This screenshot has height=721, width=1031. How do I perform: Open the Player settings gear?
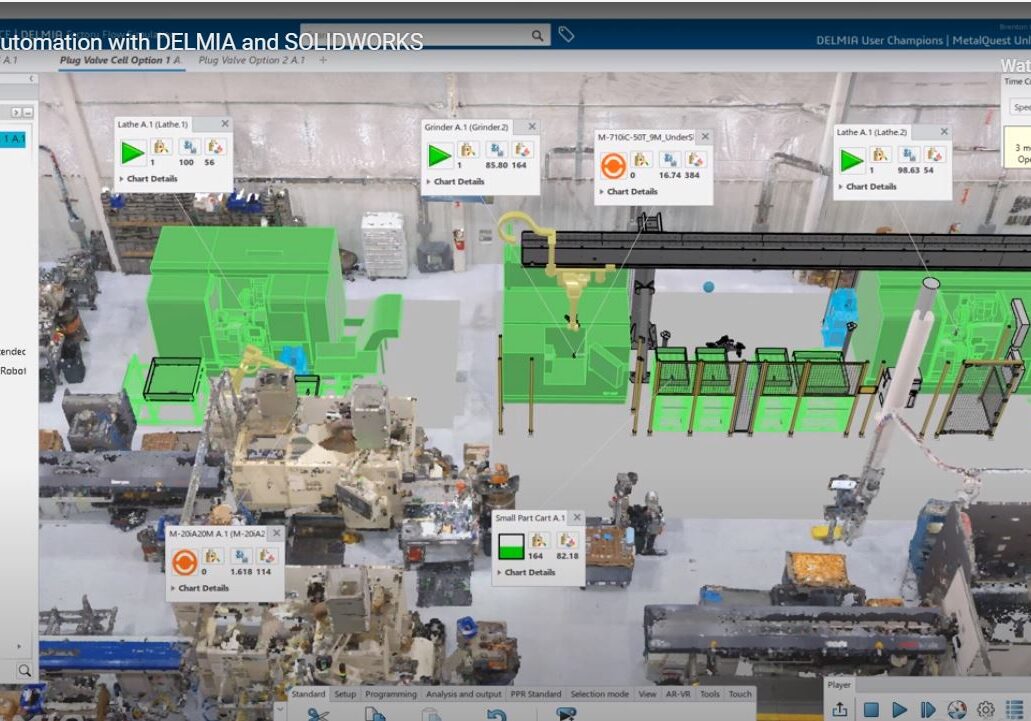point(985,709)
